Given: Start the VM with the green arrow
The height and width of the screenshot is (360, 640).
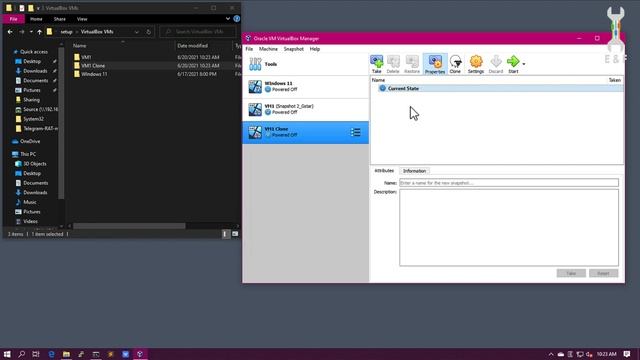Looking at the screenshot, I should coord(513,64).
